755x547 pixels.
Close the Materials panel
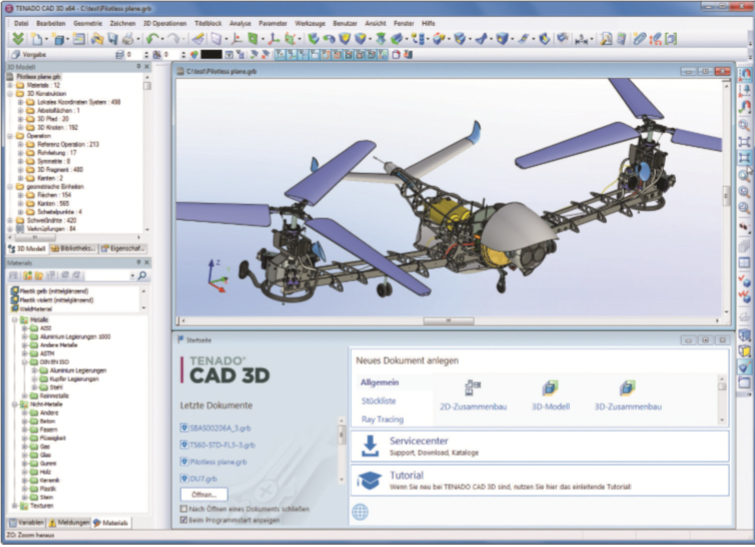tap(147, 262)
